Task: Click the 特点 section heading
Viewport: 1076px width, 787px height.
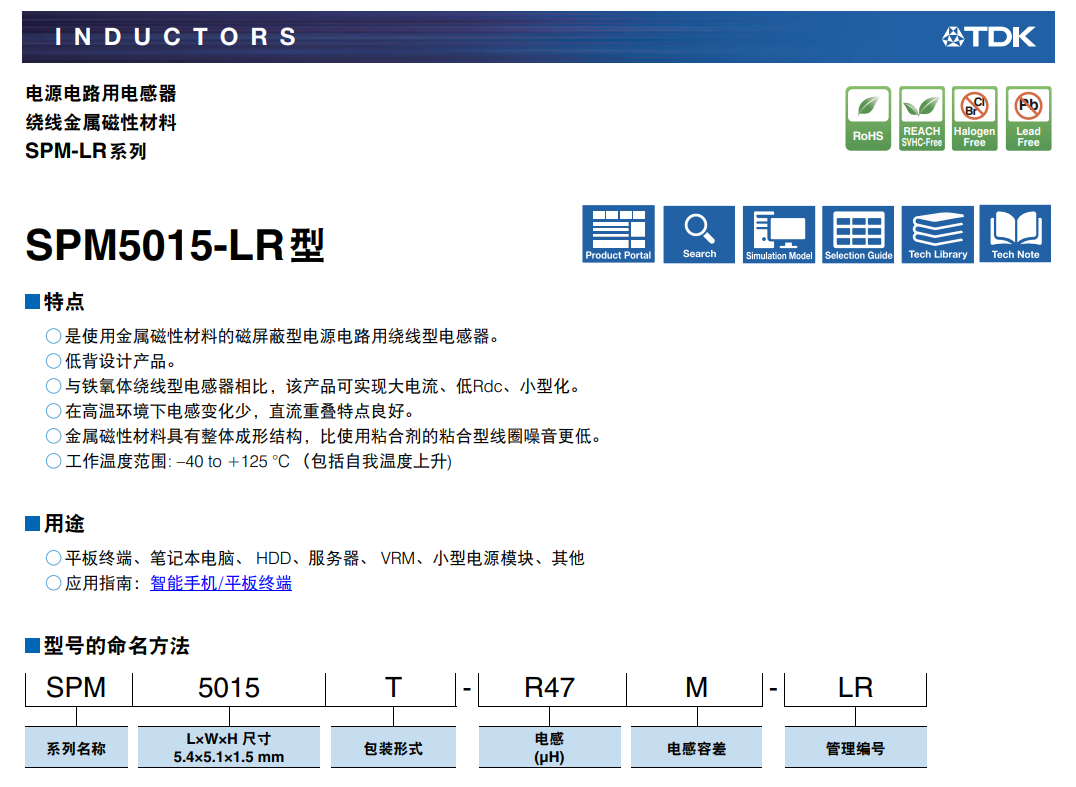Action: 64,301
